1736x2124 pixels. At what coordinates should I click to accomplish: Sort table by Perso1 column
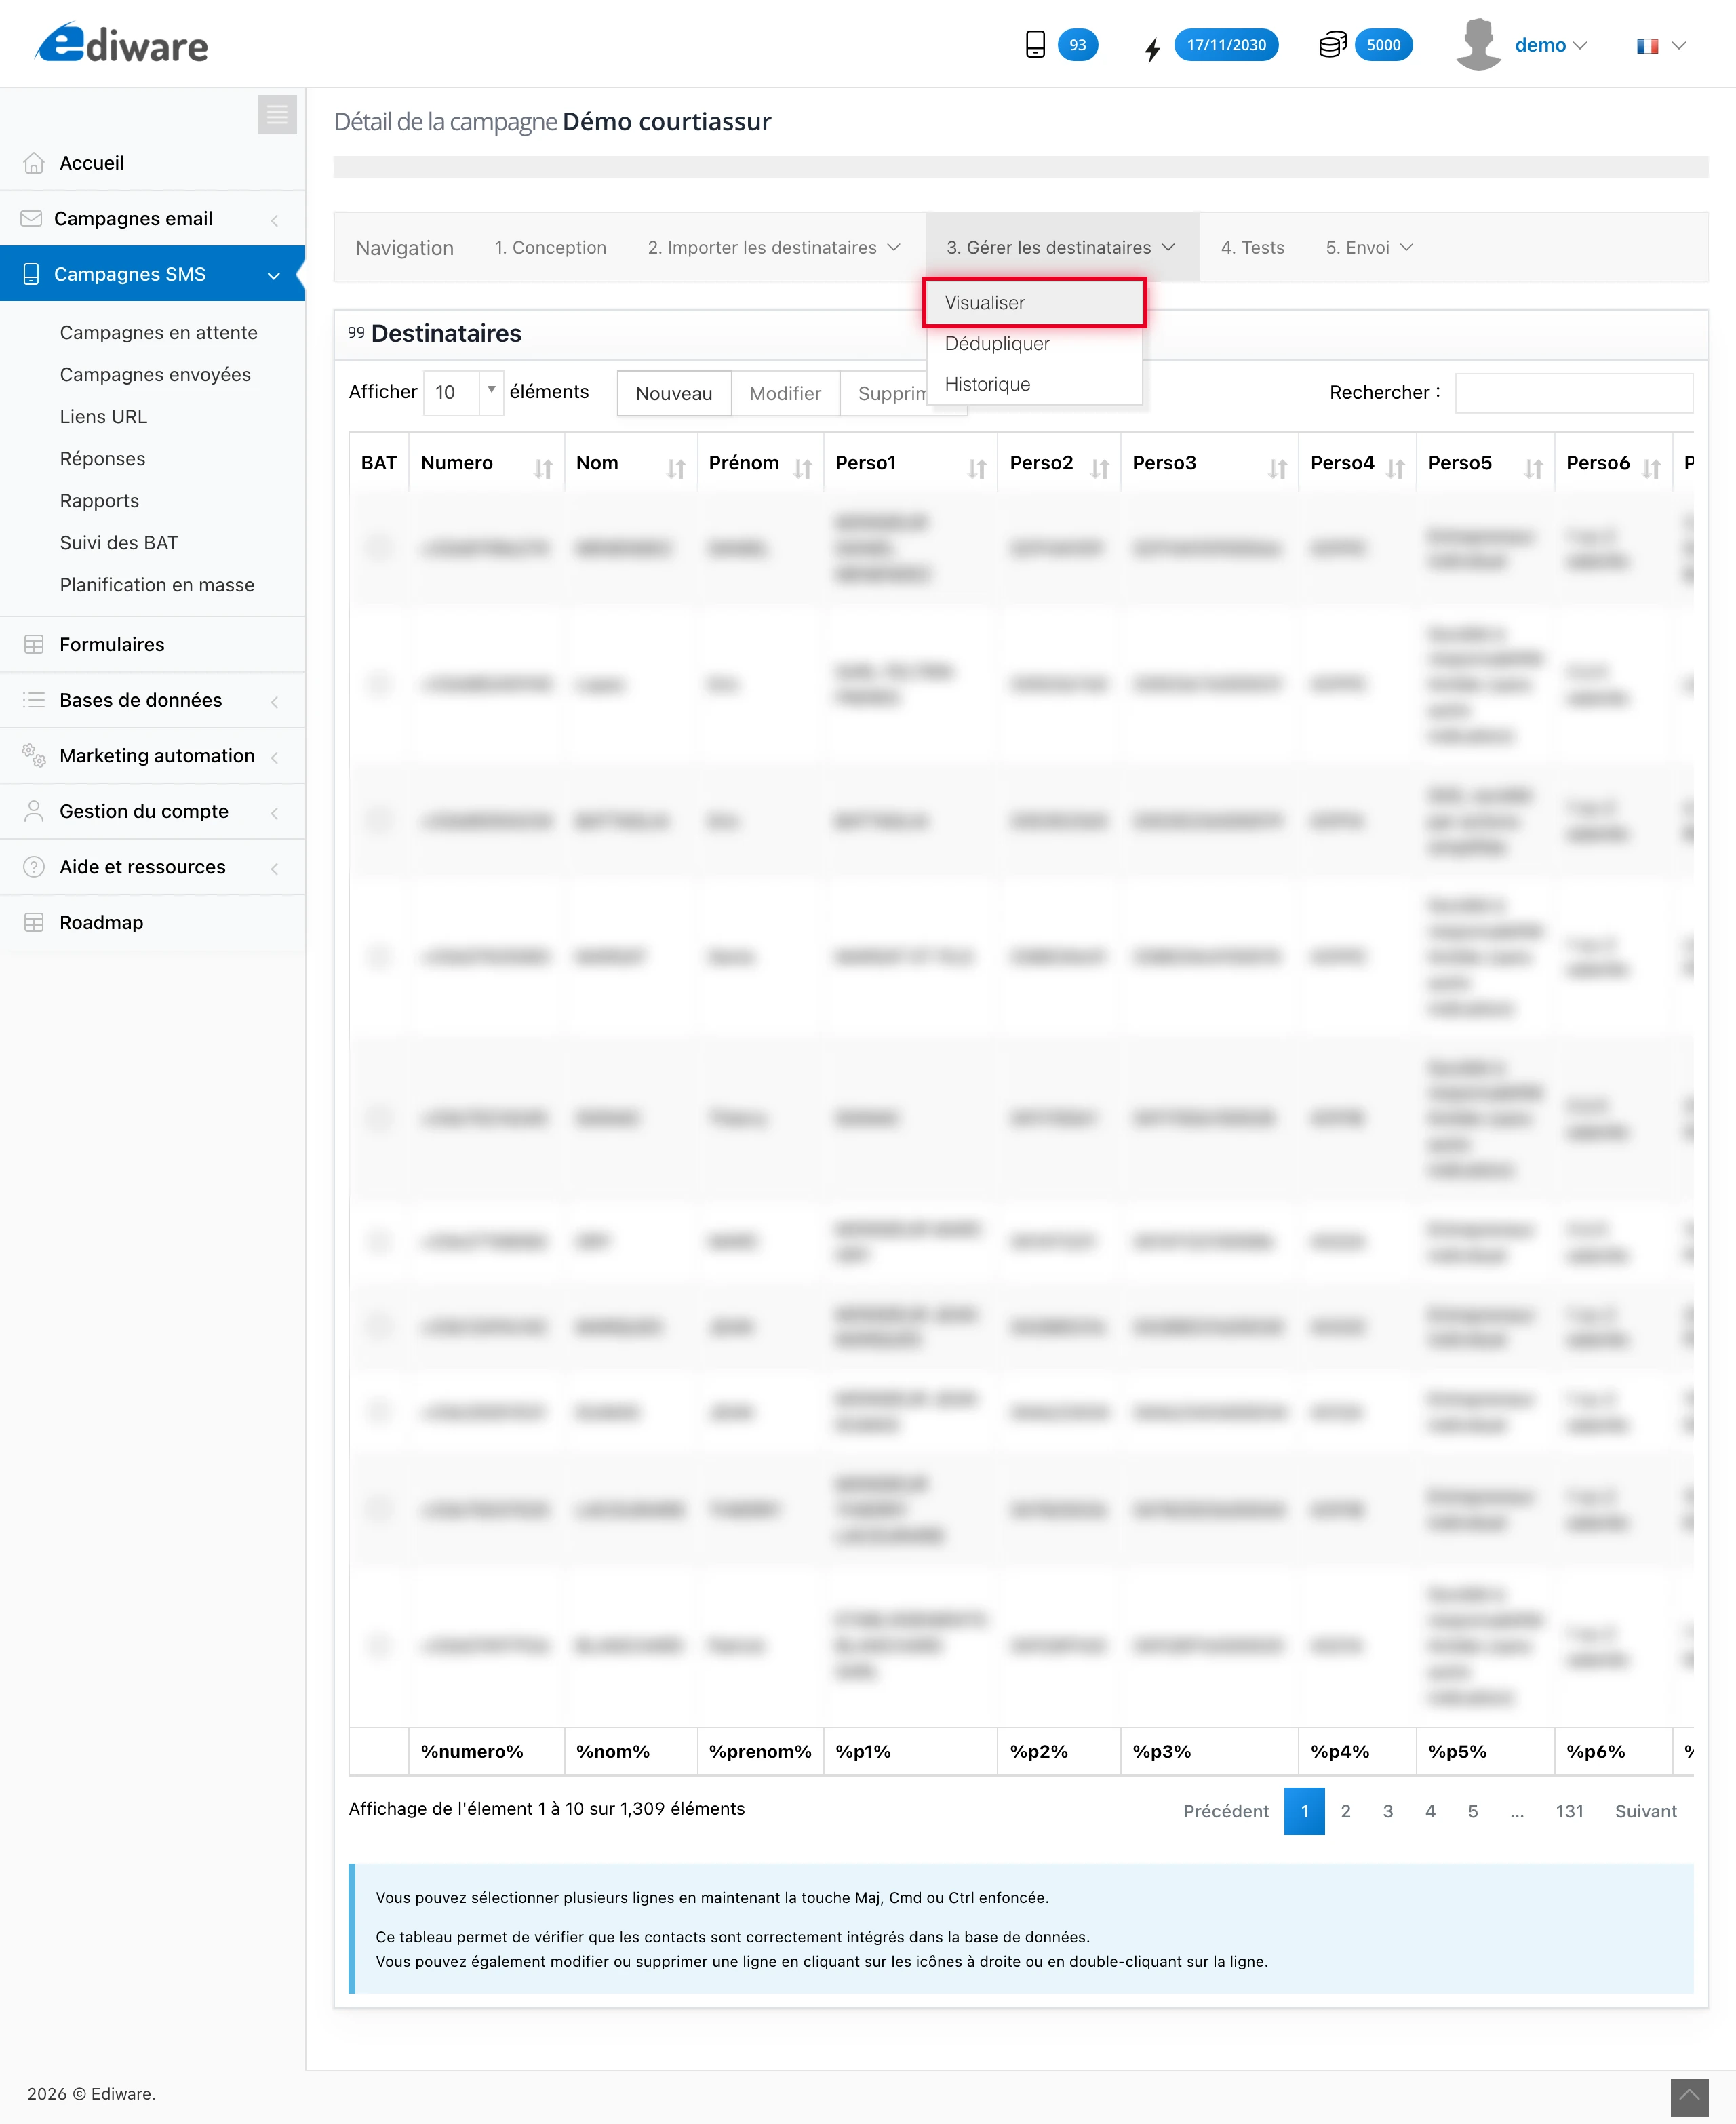[x=910, y=463]
